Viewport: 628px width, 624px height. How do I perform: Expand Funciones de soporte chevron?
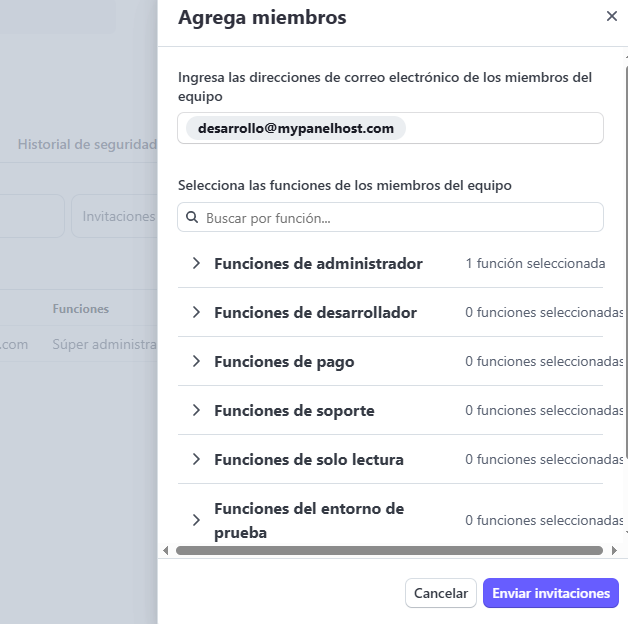pos(196,411)
